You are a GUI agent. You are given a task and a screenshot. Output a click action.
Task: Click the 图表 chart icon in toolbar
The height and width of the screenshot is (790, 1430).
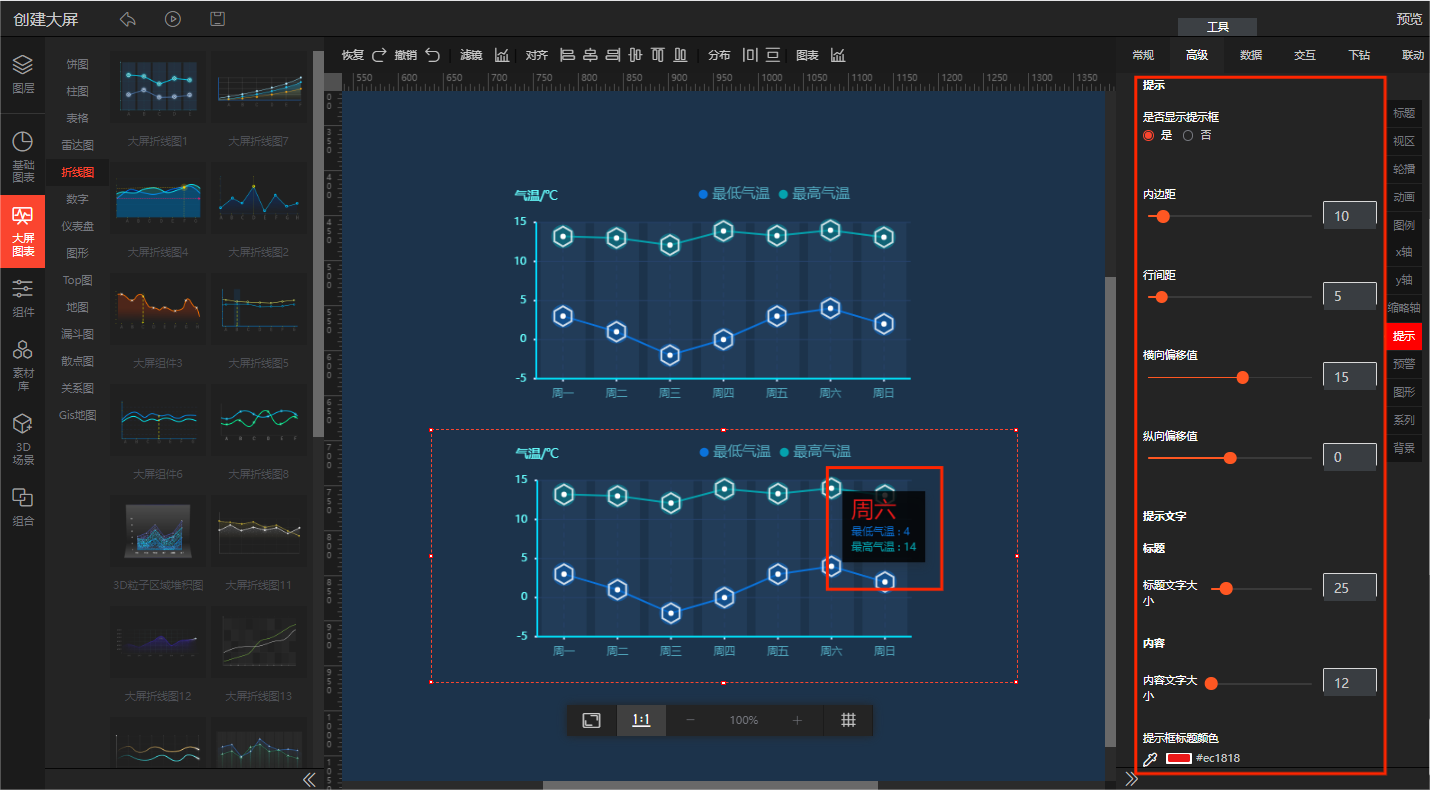click(x=838, y=55)
